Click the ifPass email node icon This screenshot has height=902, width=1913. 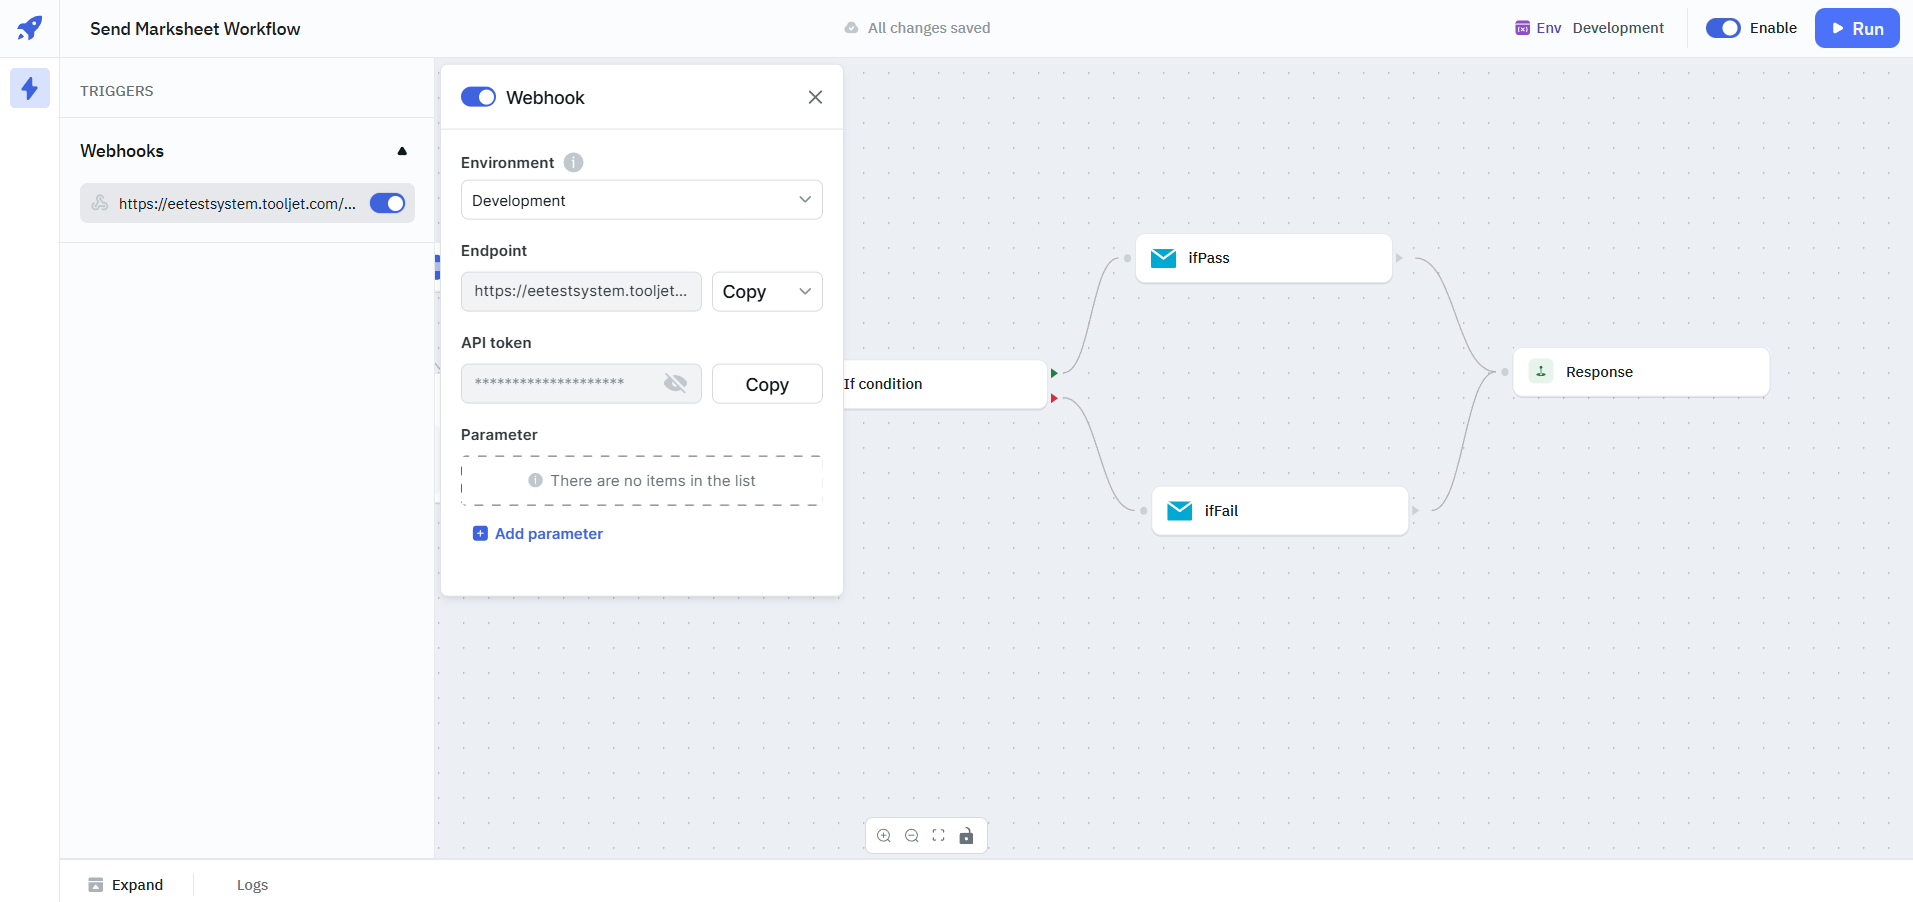tap(1163, 258)
